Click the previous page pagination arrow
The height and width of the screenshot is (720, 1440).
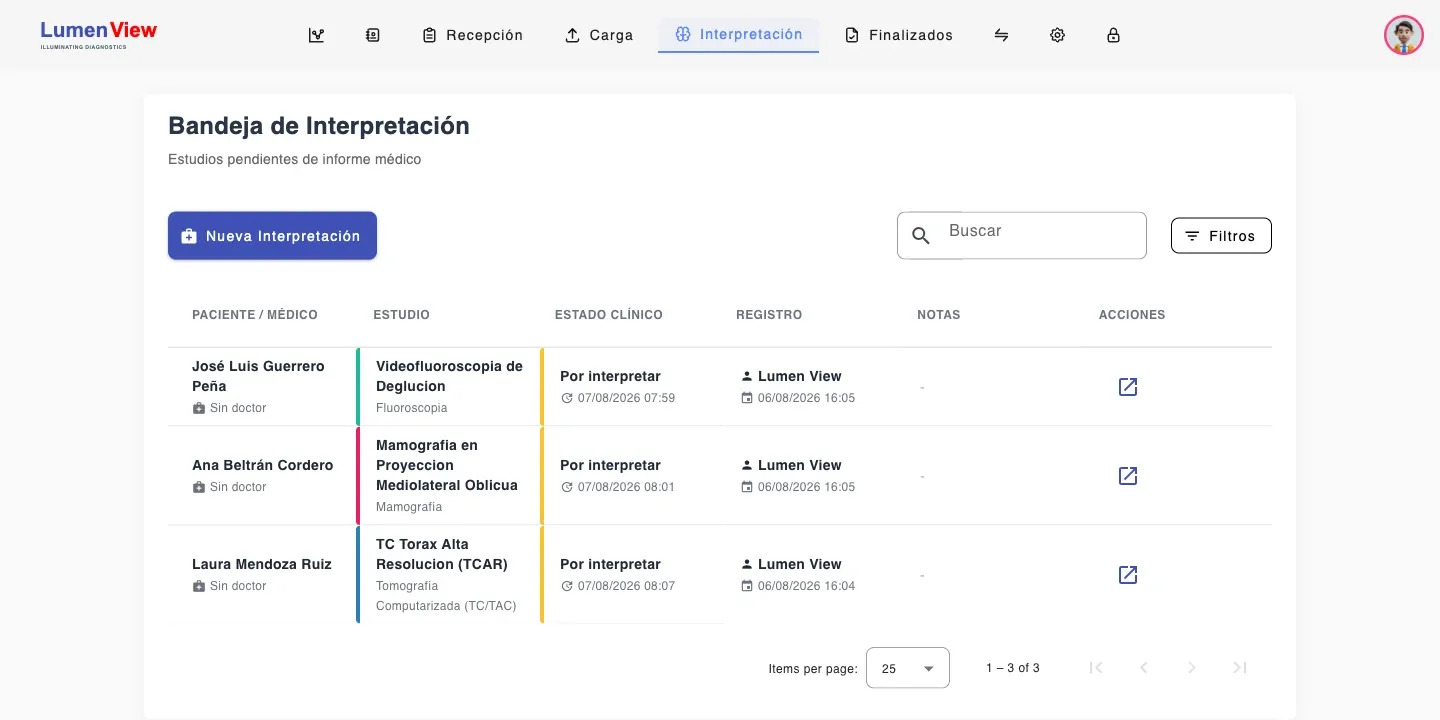[1144, 668]
